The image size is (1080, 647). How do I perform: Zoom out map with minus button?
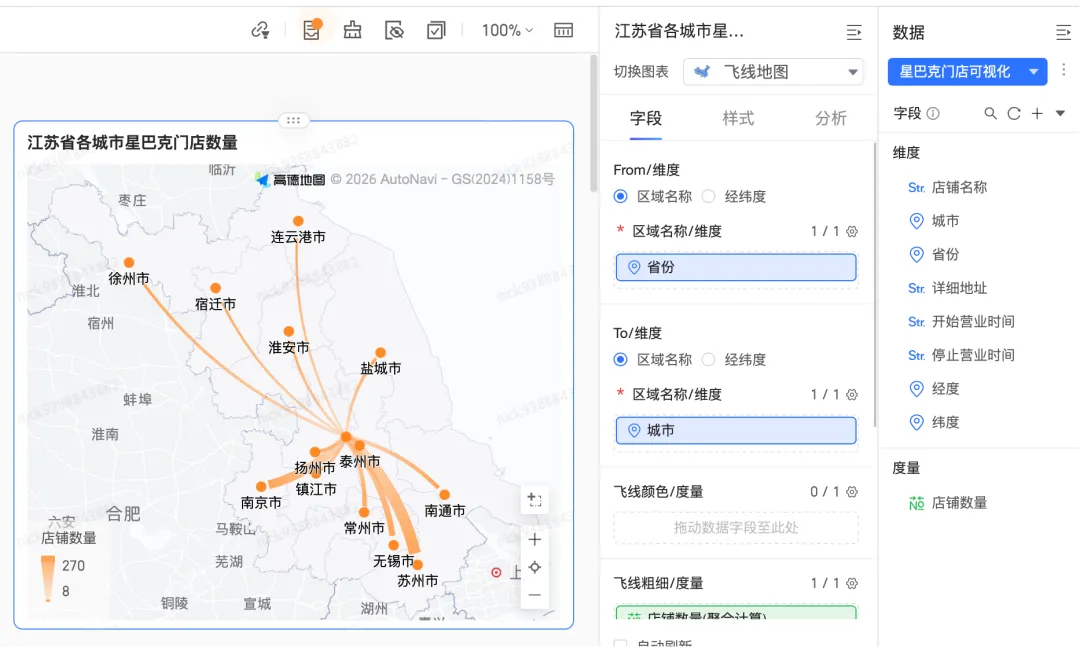pos(534,595)
